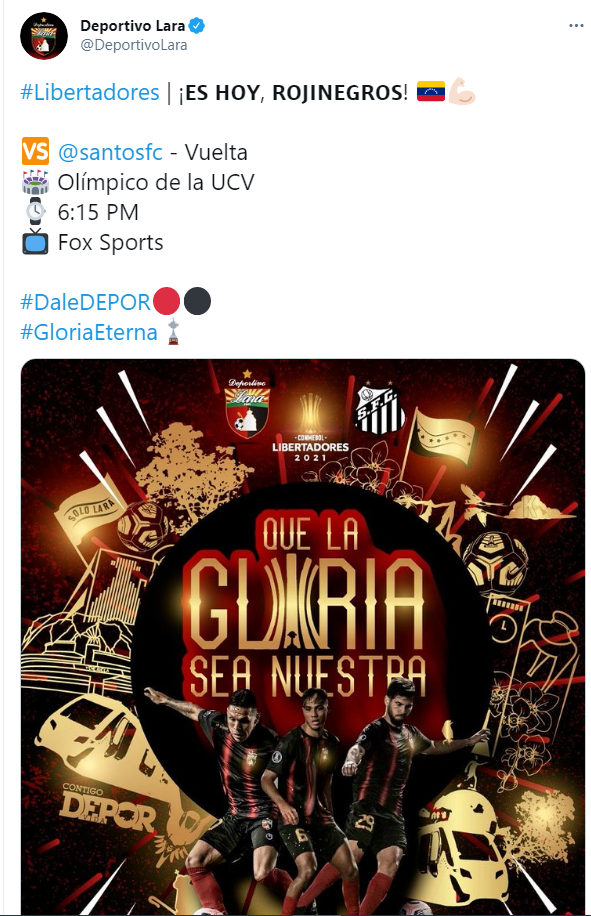Image resolution: width=591 pixels, height=916 pixels.
Task: Click the Venezuela flag emoji
Action: pos(431,92)
